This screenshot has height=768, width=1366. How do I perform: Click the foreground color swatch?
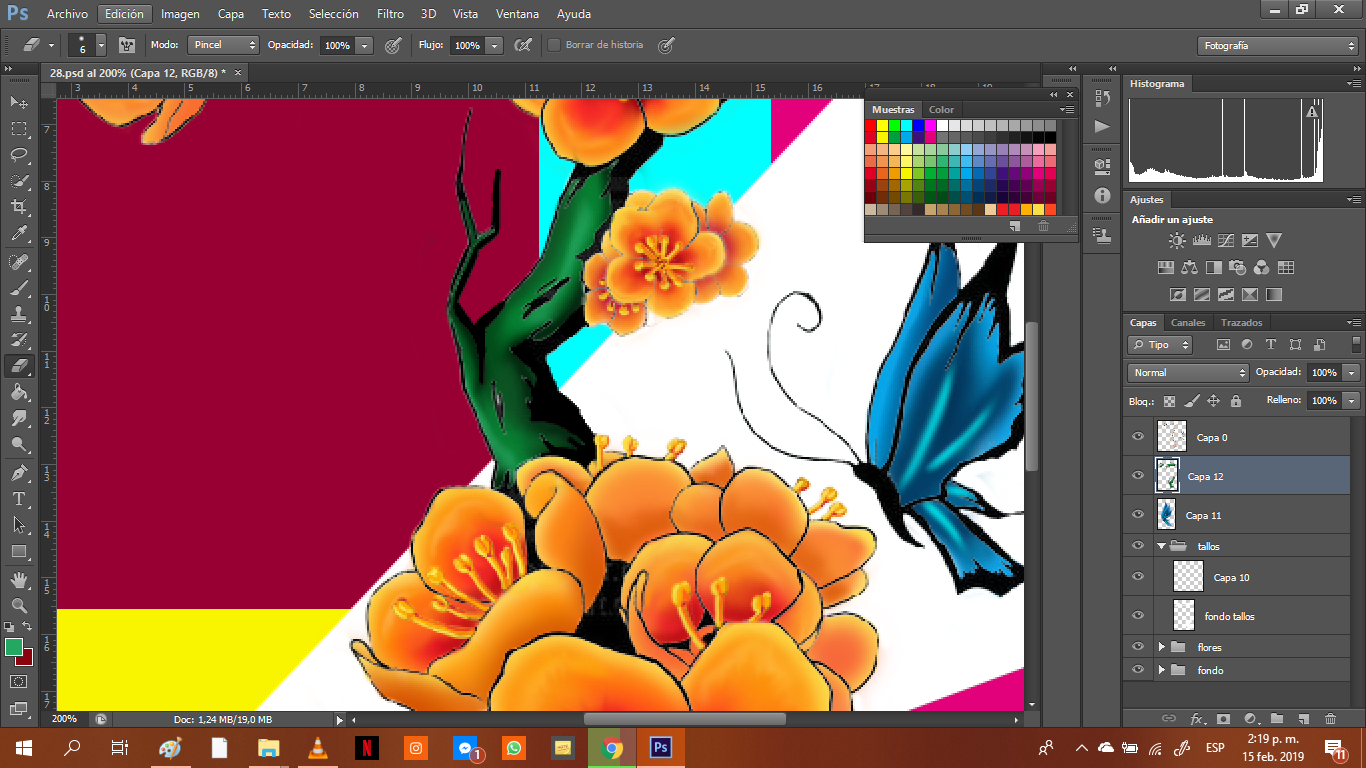pyautogui.click(x=14, y=647)
